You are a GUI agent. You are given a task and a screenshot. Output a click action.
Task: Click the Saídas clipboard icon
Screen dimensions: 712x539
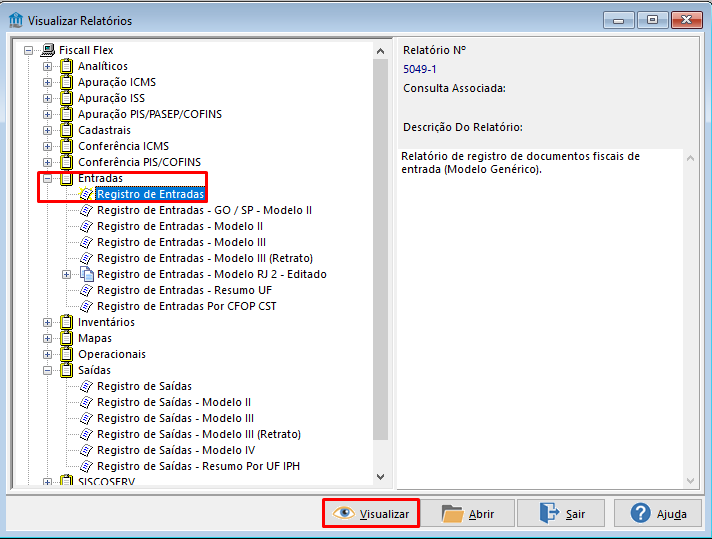tap(66, 371)
